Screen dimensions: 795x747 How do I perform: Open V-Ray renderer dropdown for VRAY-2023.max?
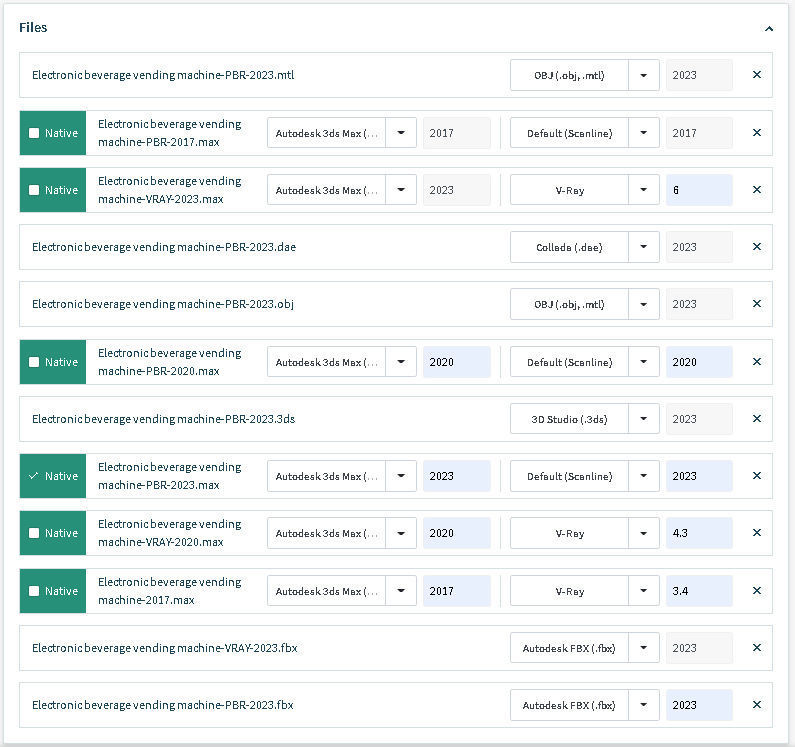pos(644,190)
